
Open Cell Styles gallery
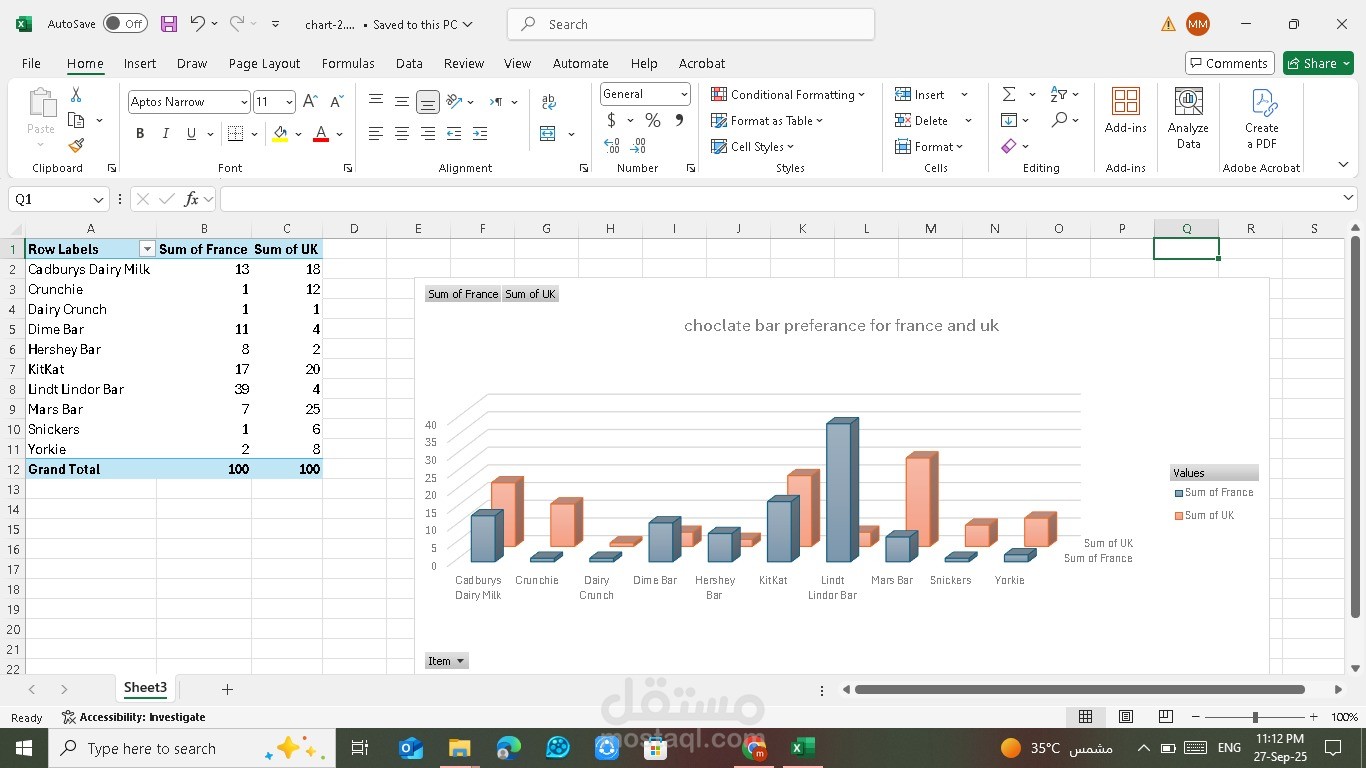752,146
